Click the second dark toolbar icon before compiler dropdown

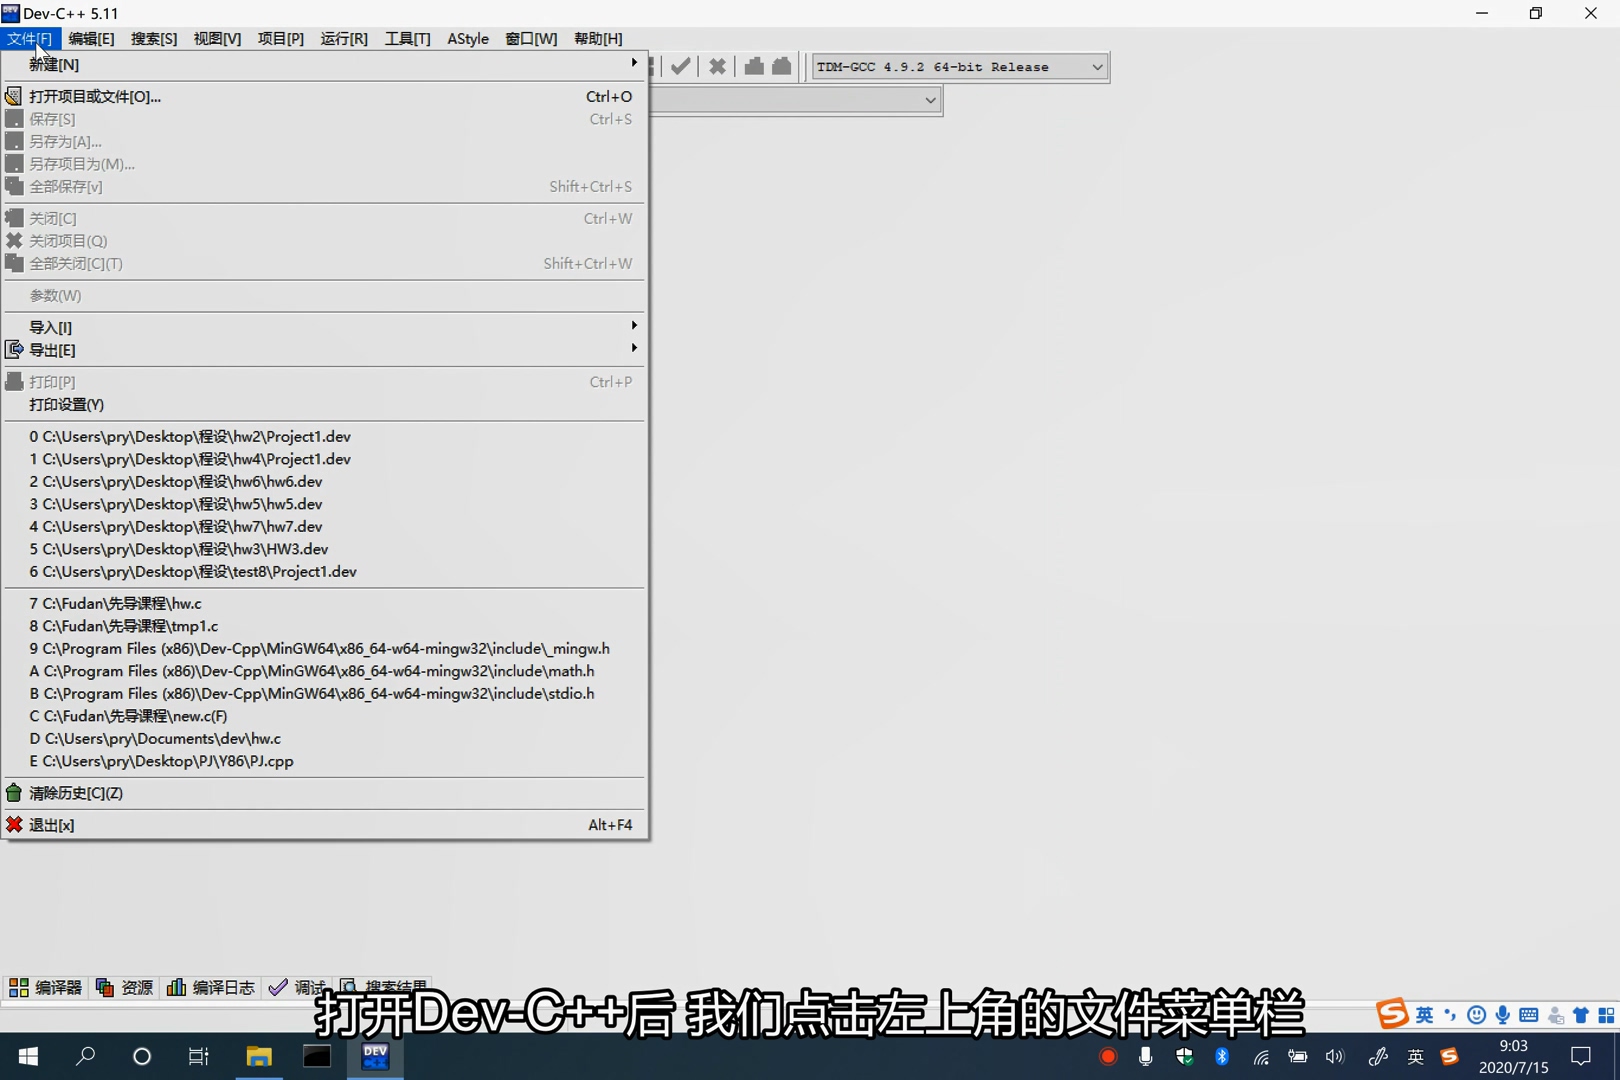point(781,66)
